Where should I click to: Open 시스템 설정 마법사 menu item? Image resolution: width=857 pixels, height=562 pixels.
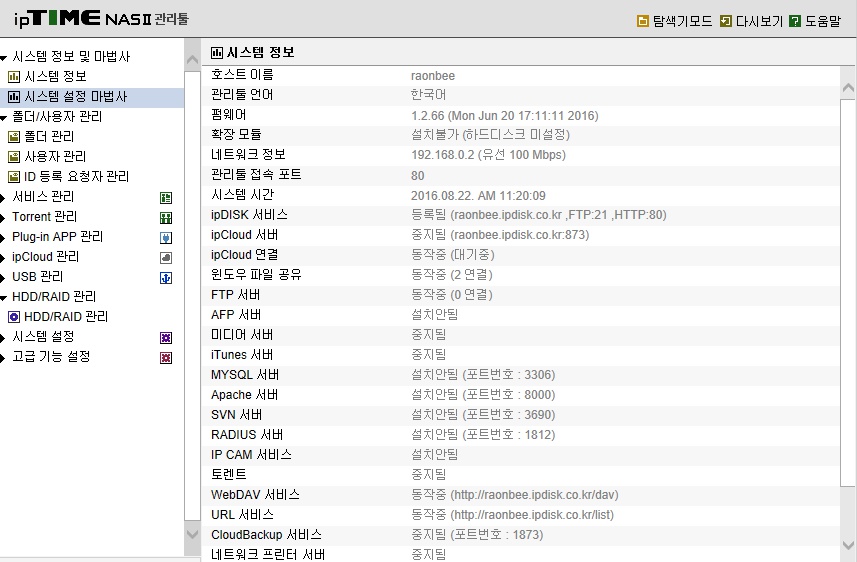[x=75, y=96]
